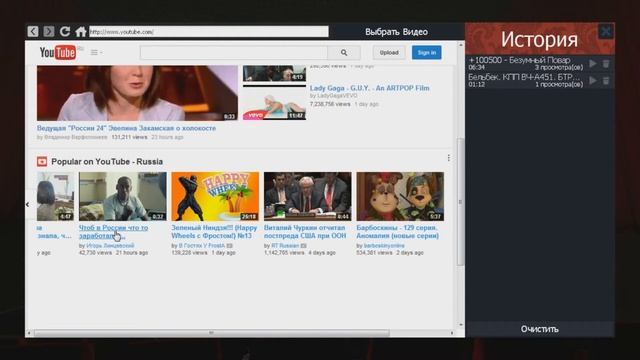Play the +100500 Безумный Повар history entry

tap(593, 63)
